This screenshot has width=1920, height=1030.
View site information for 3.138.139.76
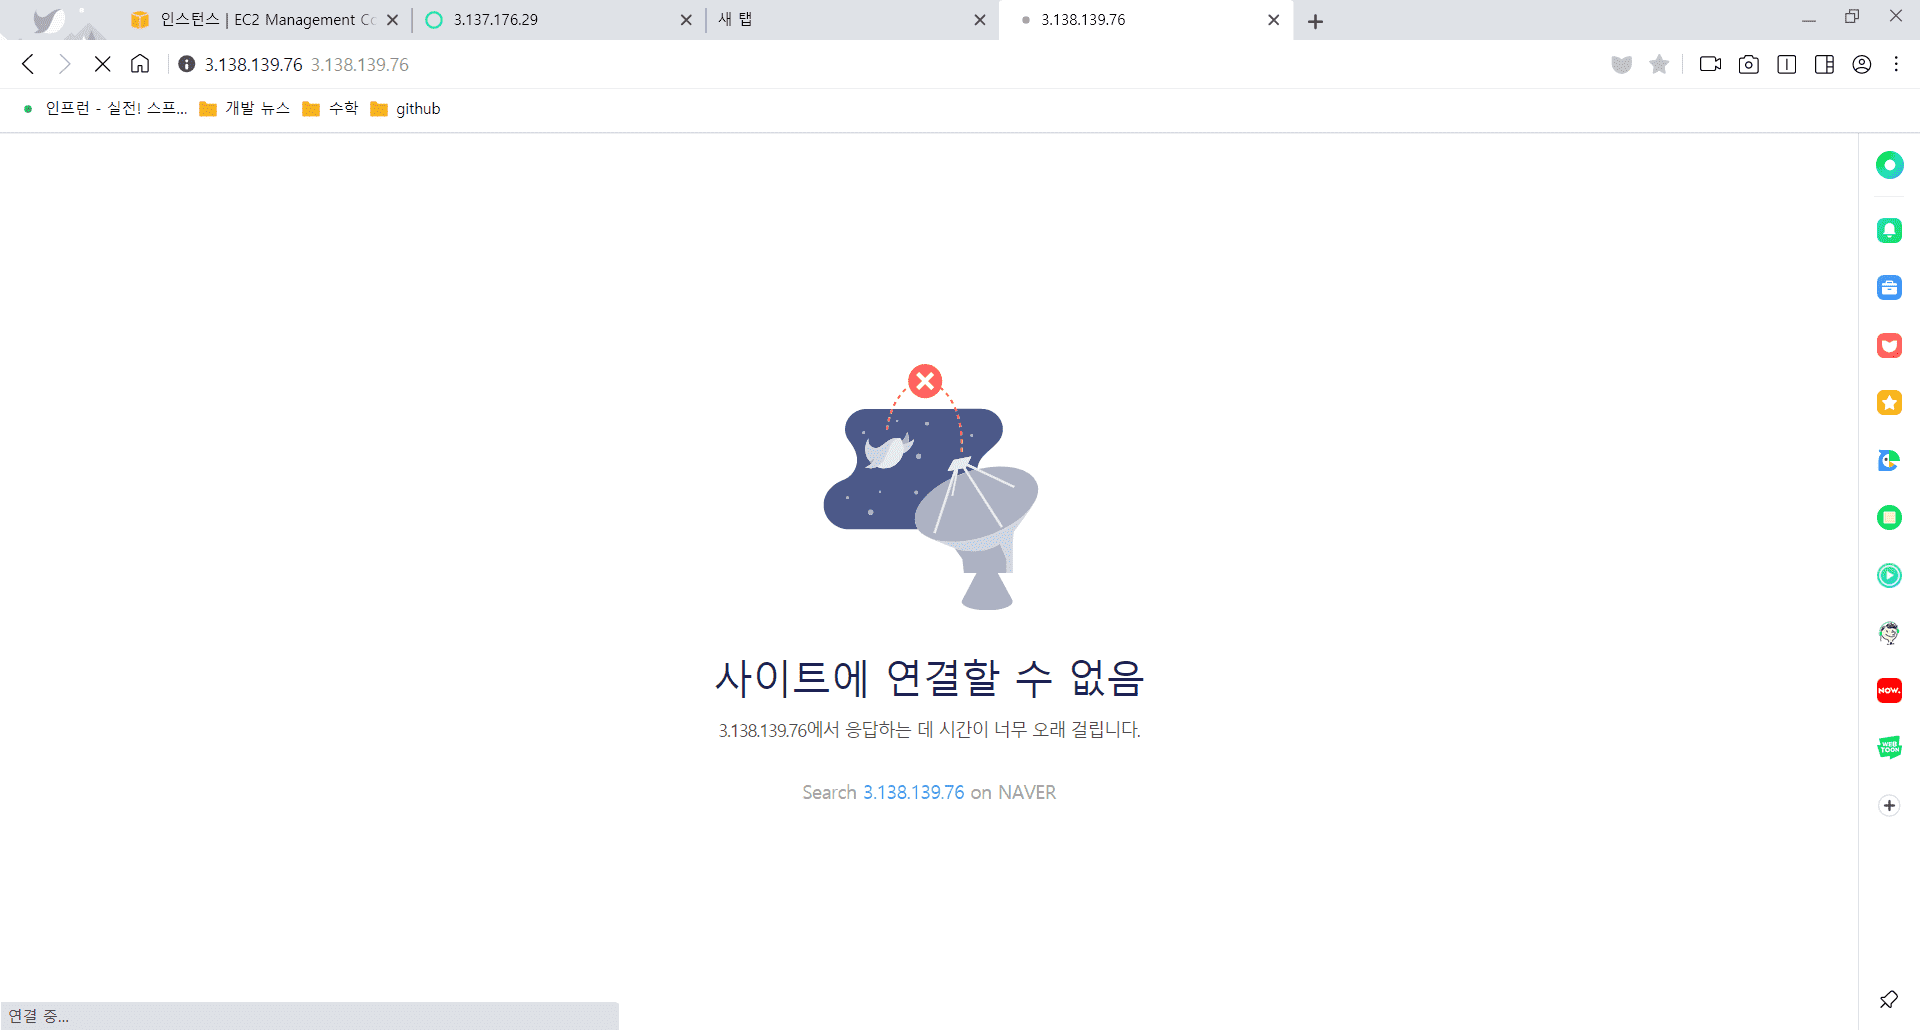(186, 64)
